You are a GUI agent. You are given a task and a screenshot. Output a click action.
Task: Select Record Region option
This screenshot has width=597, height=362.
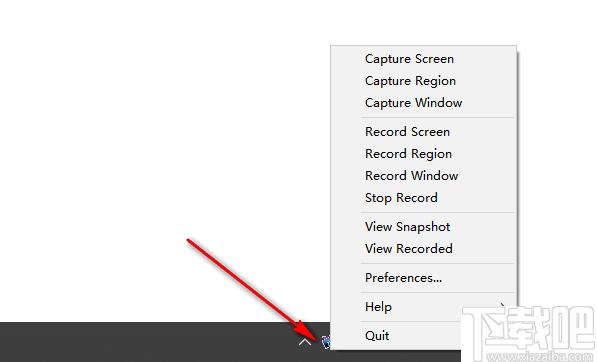tap(423, 154)
